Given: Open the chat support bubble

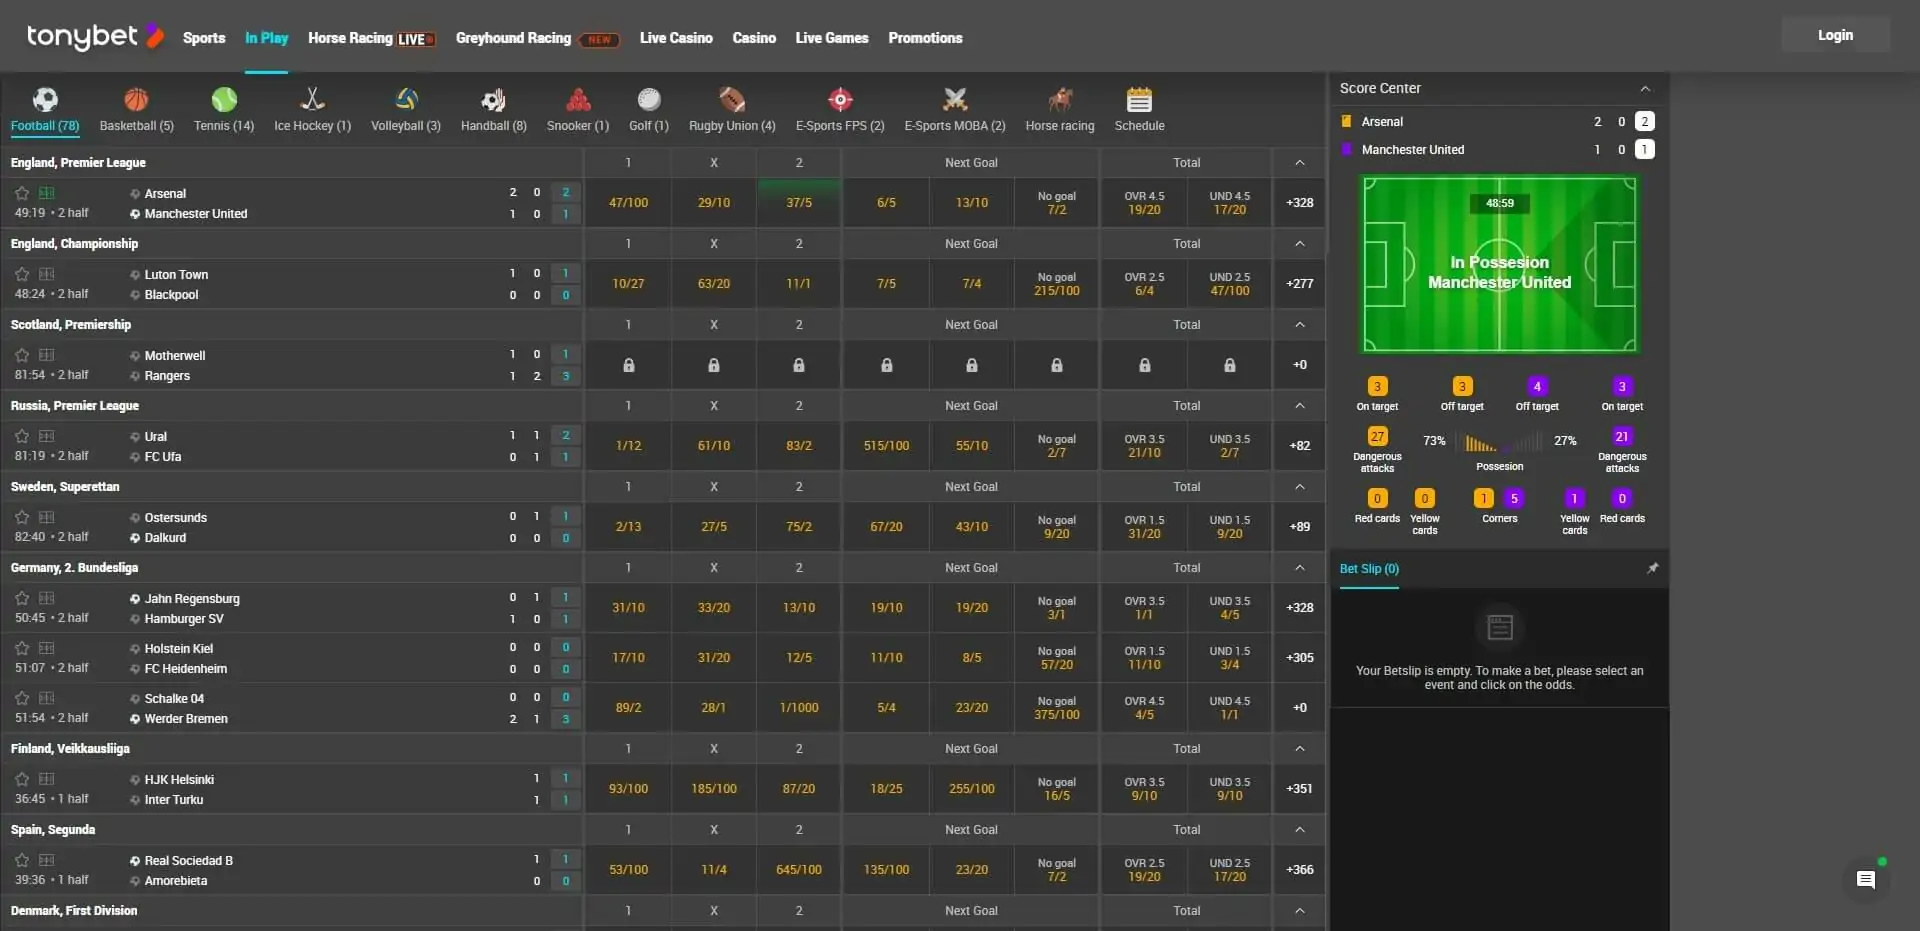Looking at the screenshot, I should (x=1866, y=879).
